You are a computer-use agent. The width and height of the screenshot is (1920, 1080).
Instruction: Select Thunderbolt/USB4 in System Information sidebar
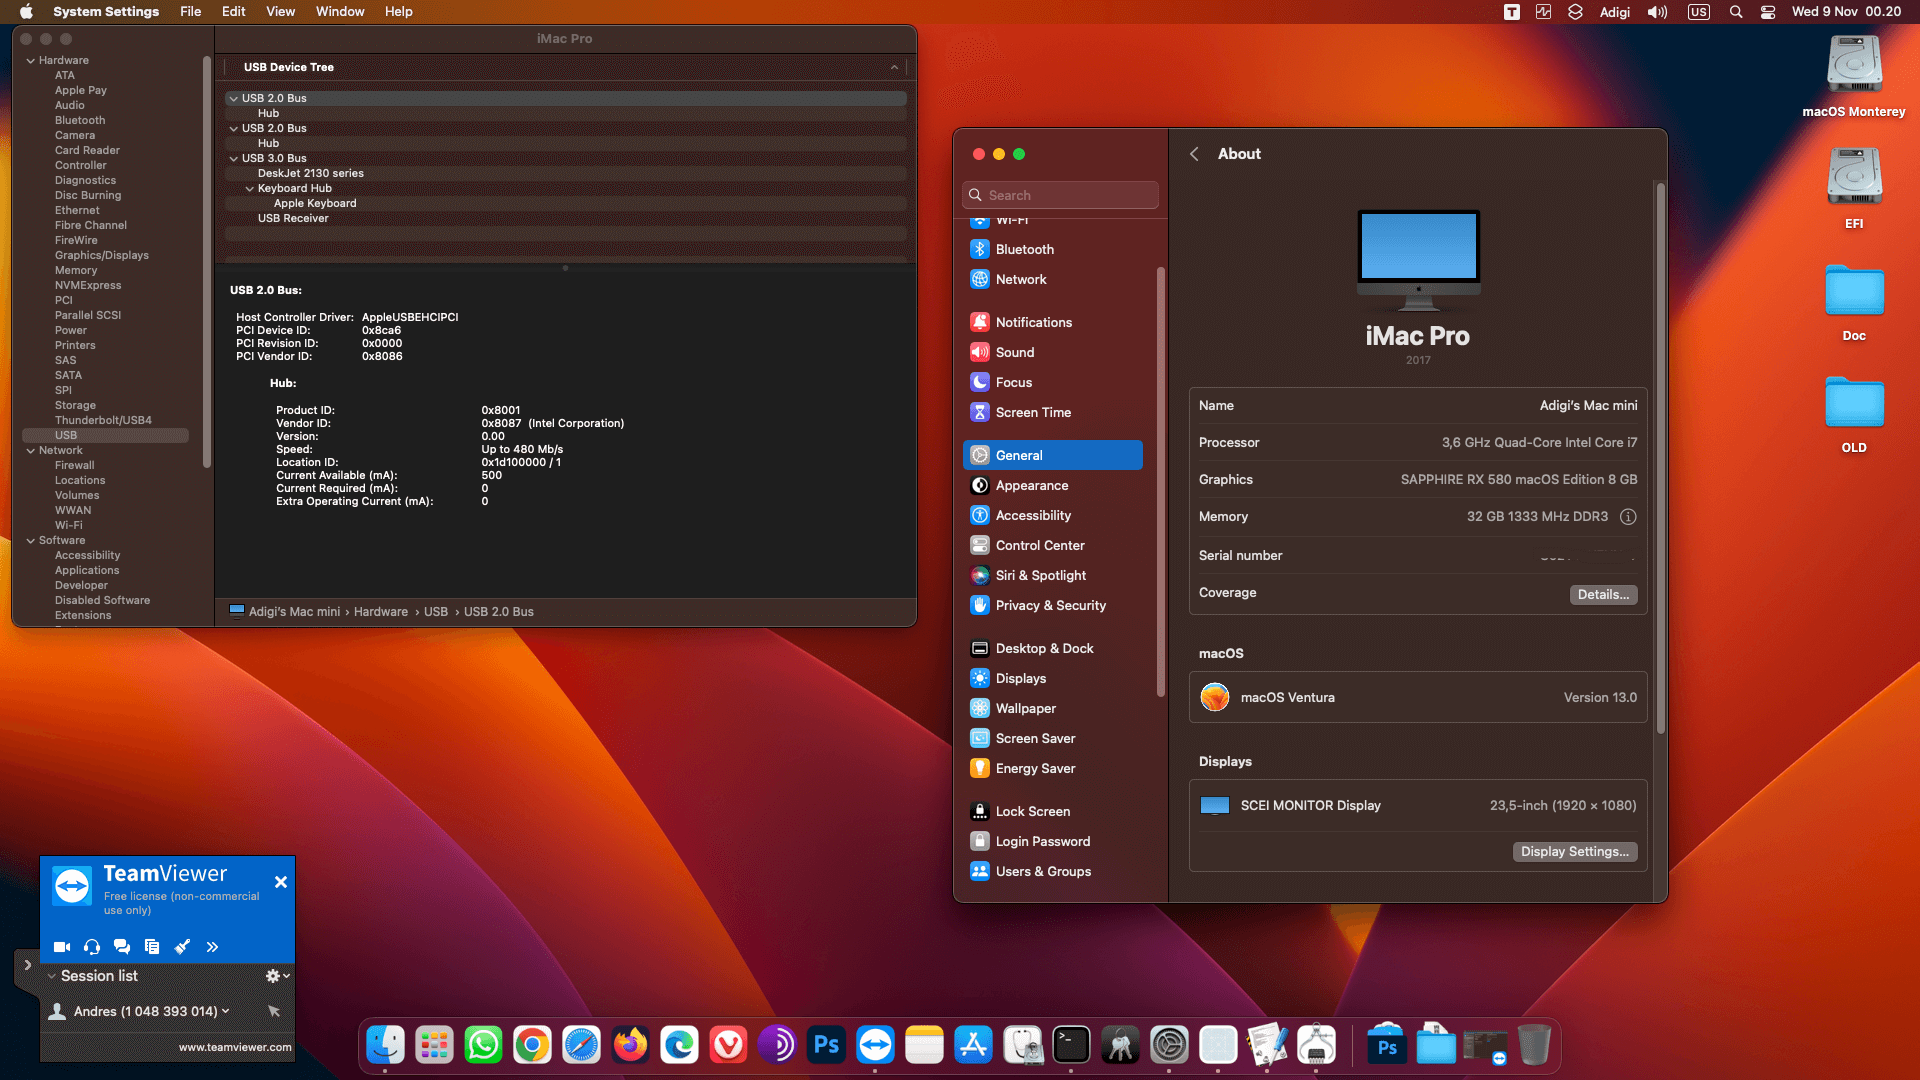(x=104, y=421)
